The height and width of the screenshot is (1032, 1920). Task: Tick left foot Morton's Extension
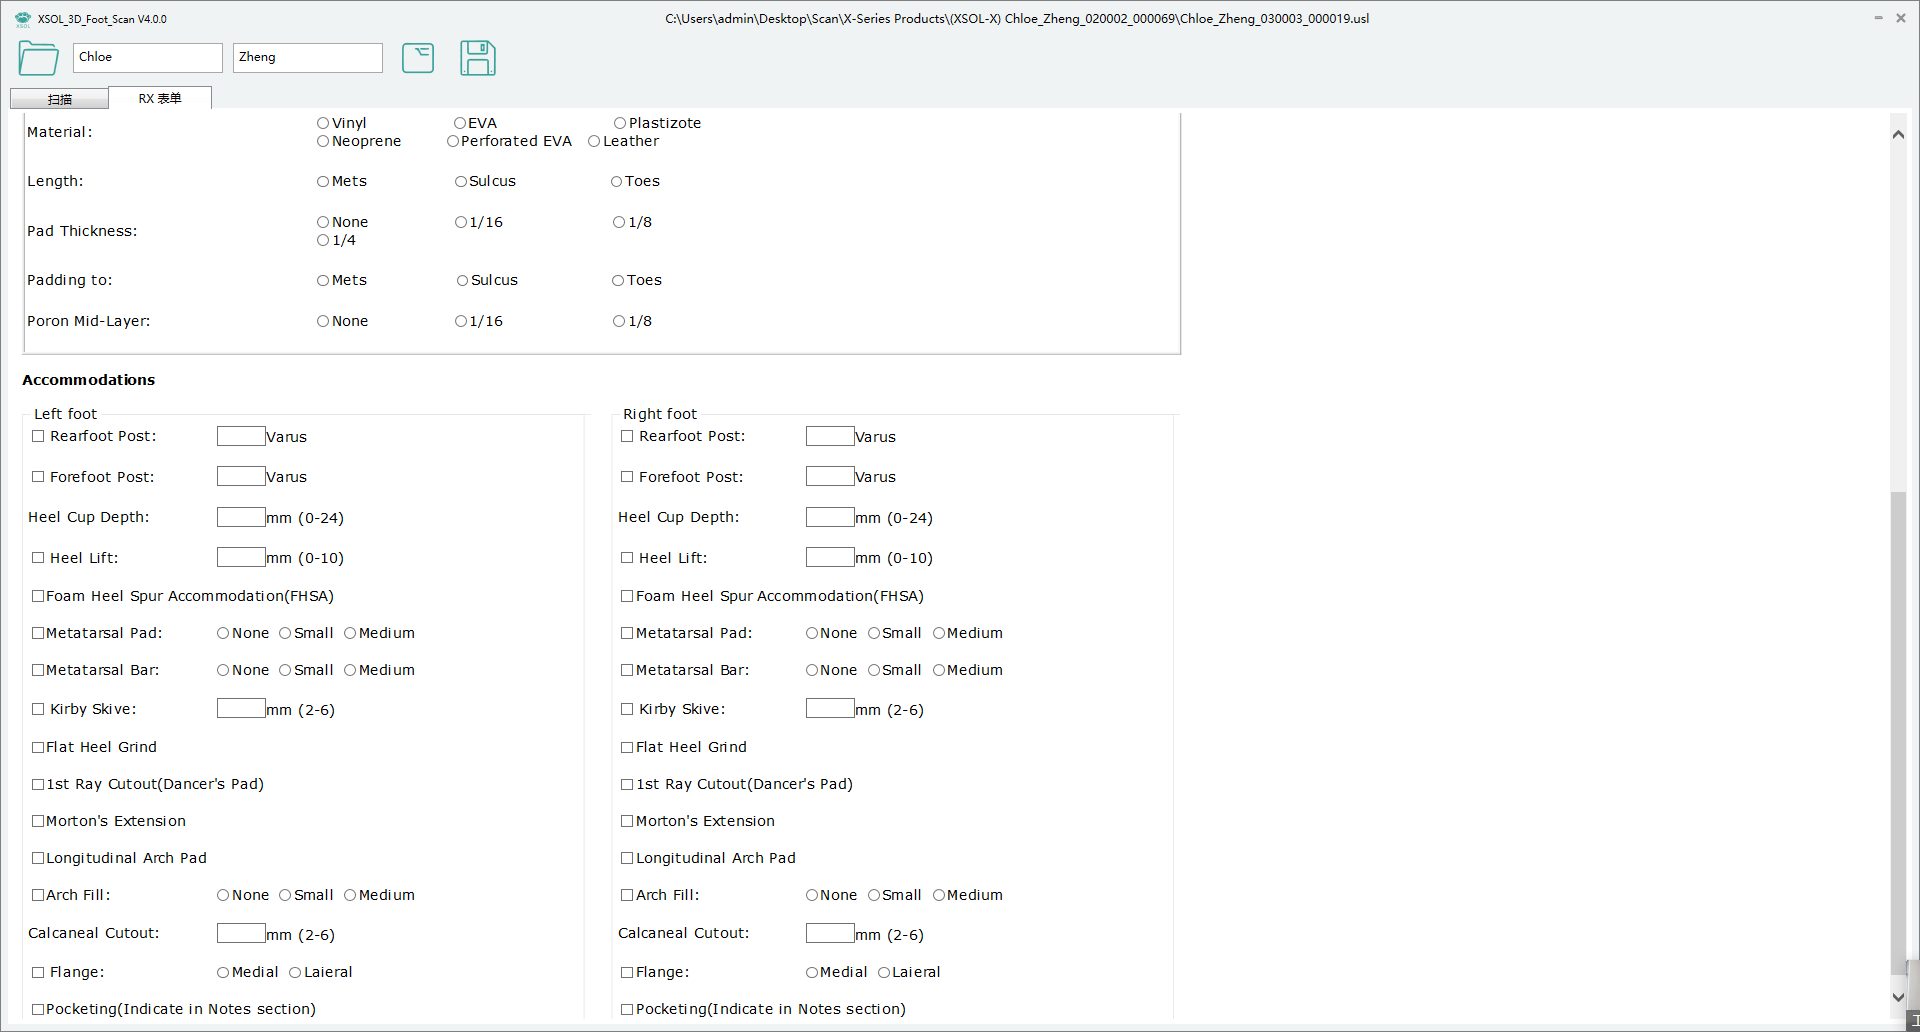pos(38,821)
